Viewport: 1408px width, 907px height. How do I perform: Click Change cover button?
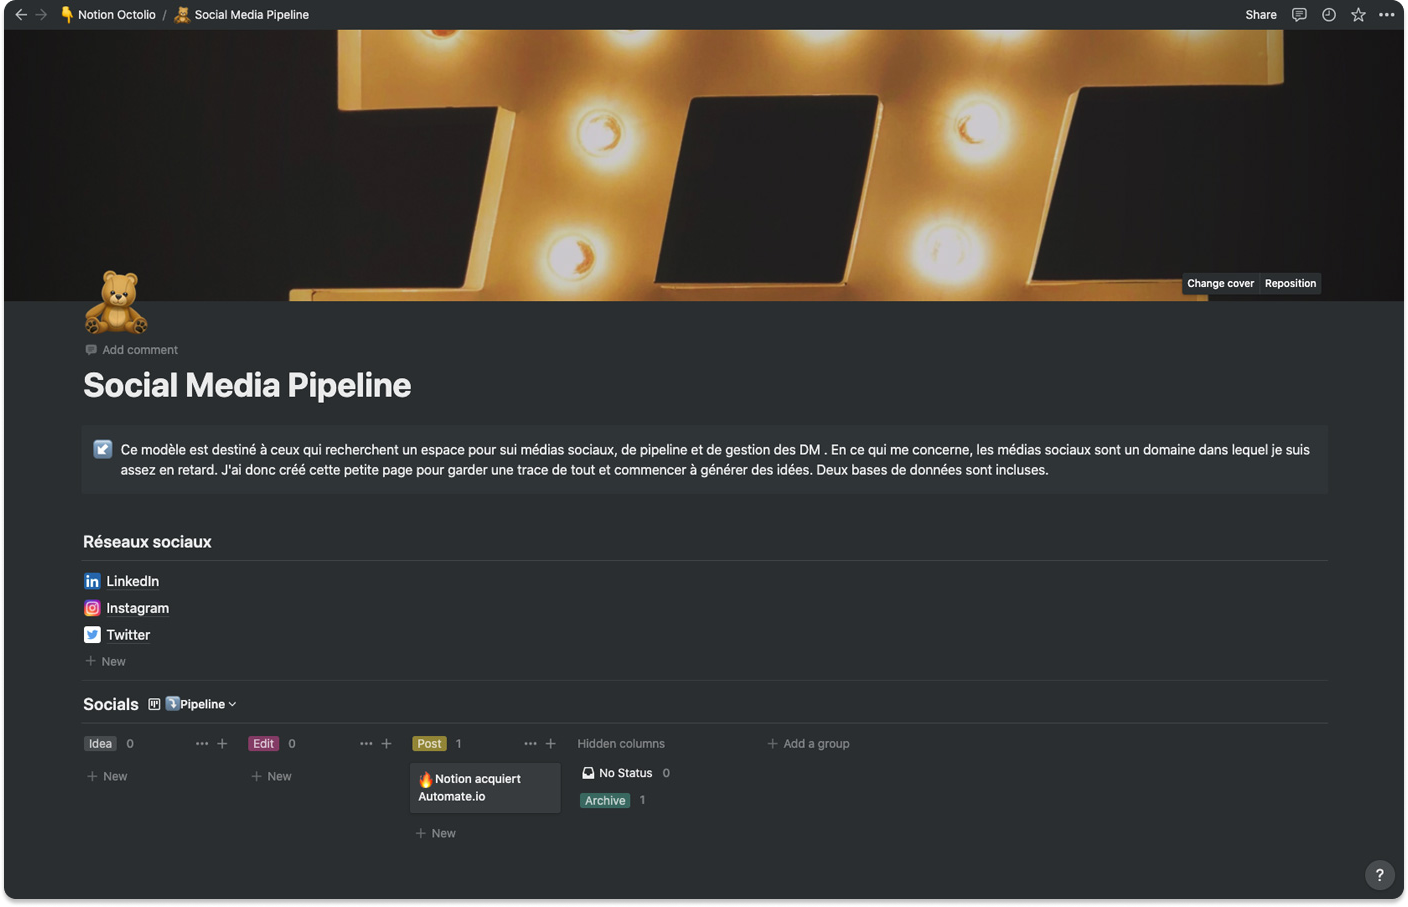coord(1220,284)
